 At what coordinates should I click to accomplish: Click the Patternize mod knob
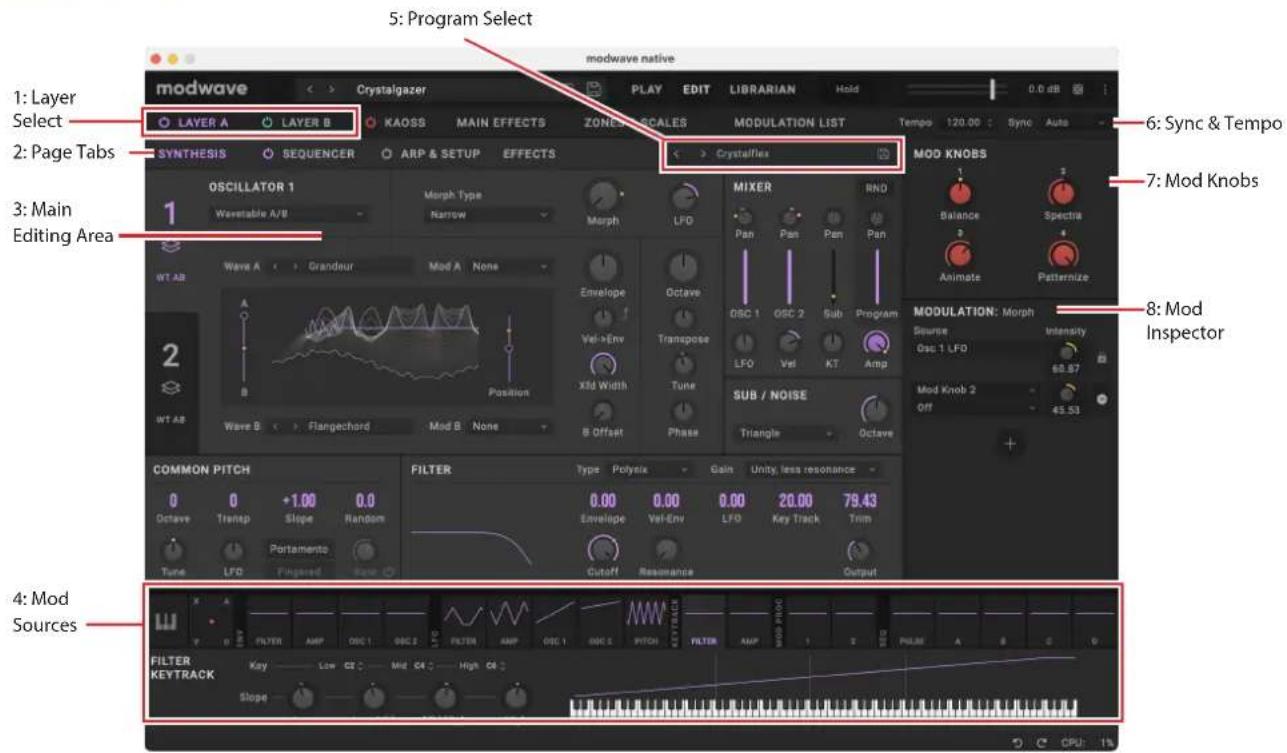coord(1063,257)
